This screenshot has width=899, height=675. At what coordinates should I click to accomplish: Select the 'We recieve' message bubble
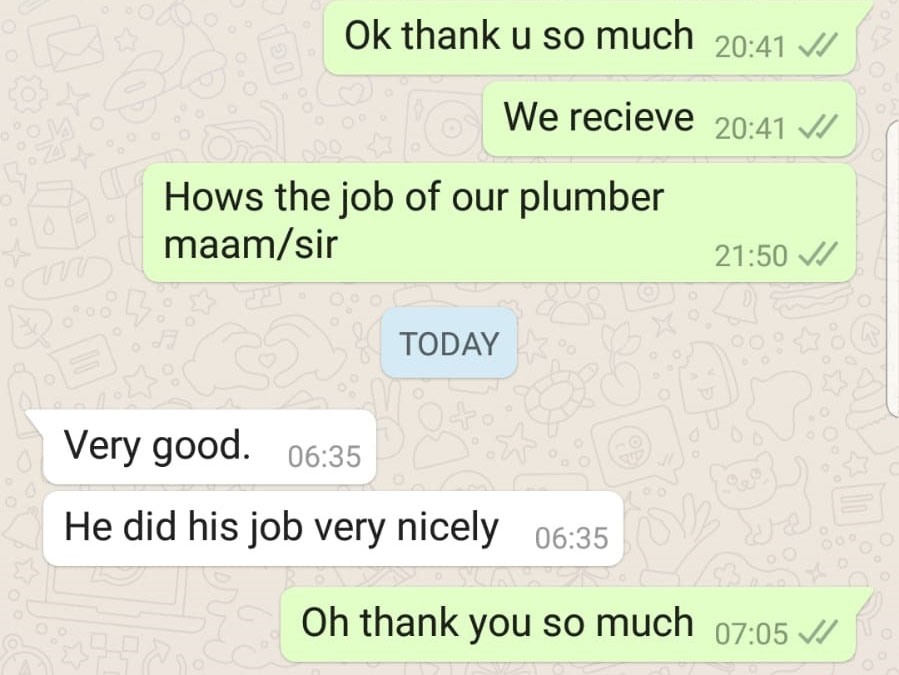669,119
